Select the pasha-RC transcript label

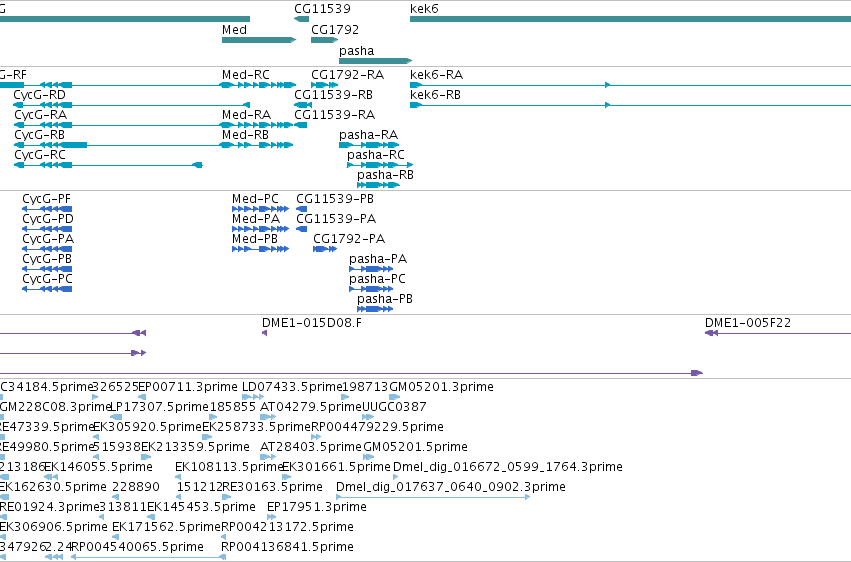376,155
